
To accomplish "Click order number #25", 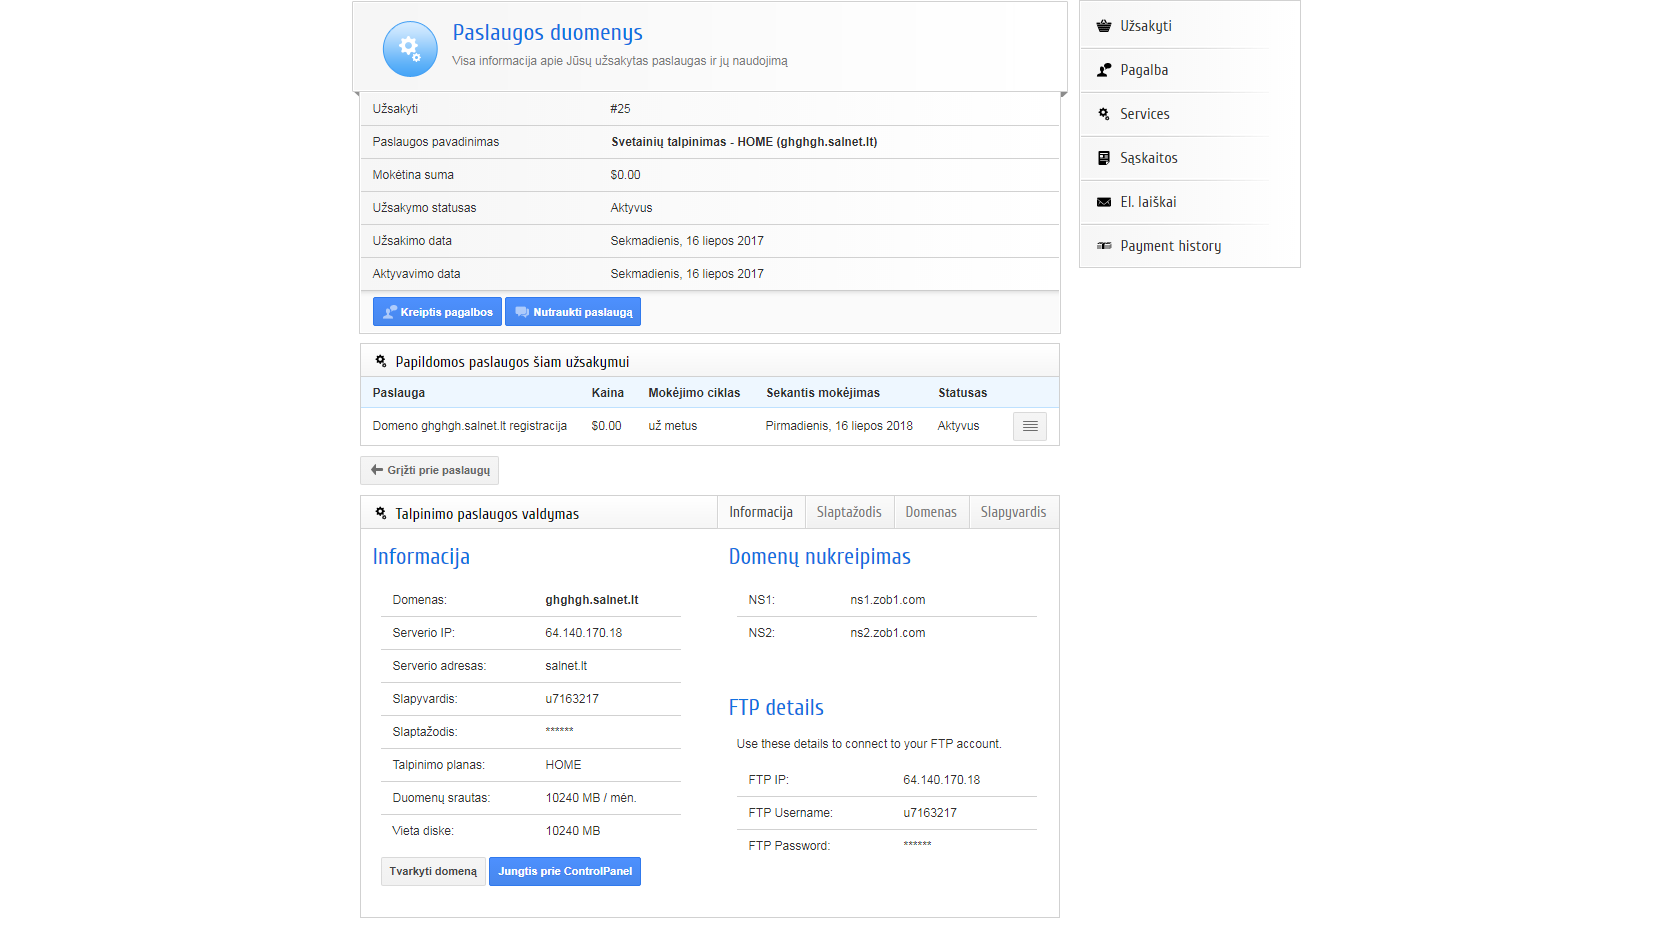I will click(x=620, y=109).
